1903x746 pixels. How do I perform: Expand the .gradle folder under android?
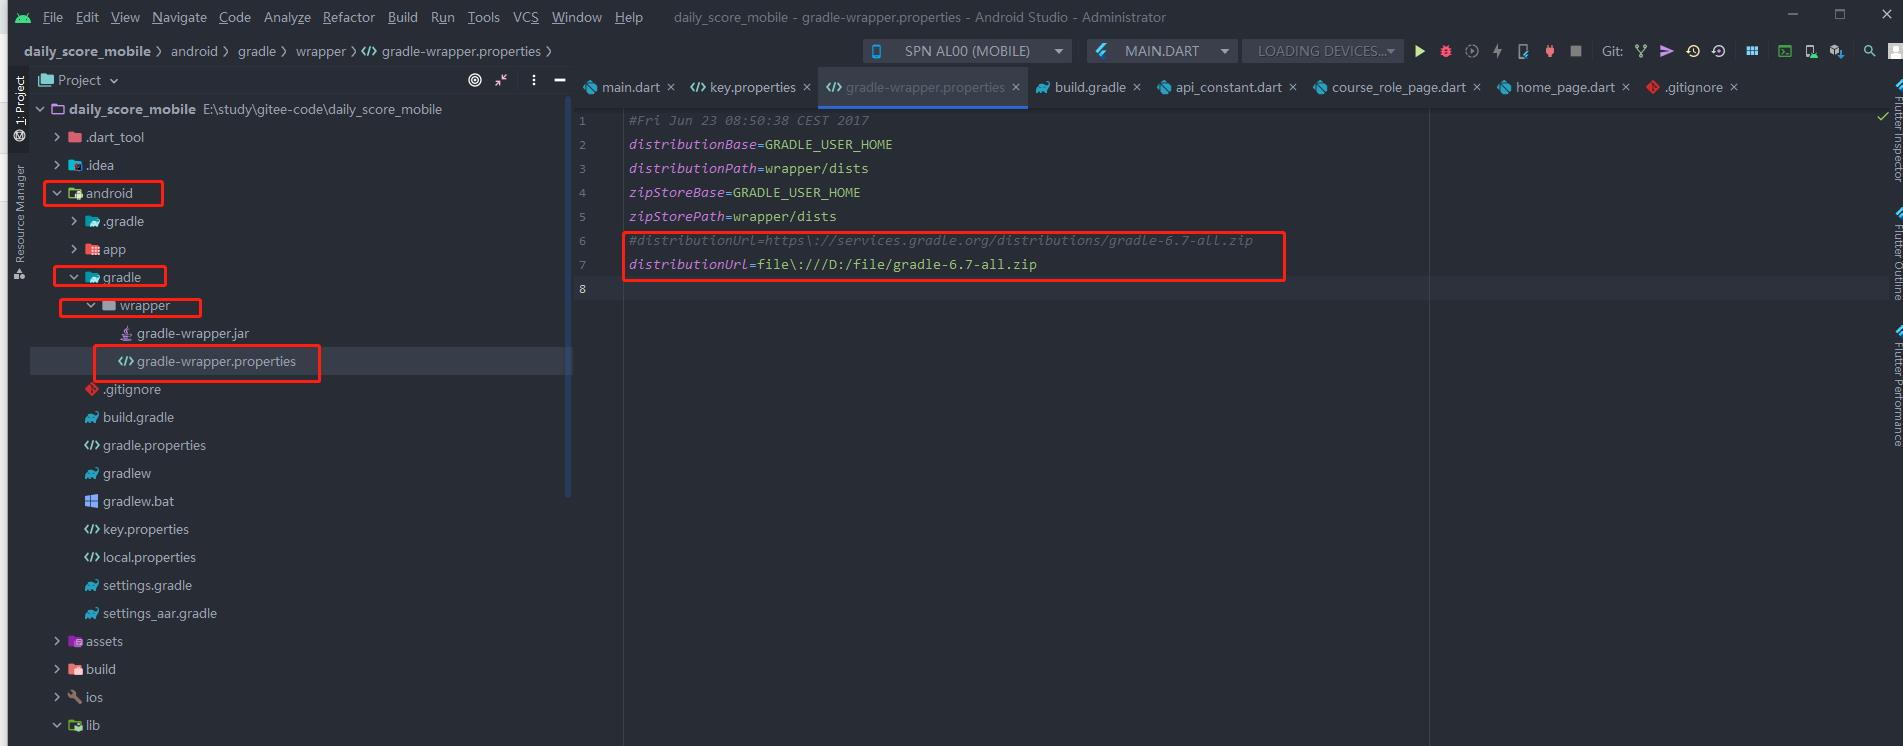coord(74,221)
